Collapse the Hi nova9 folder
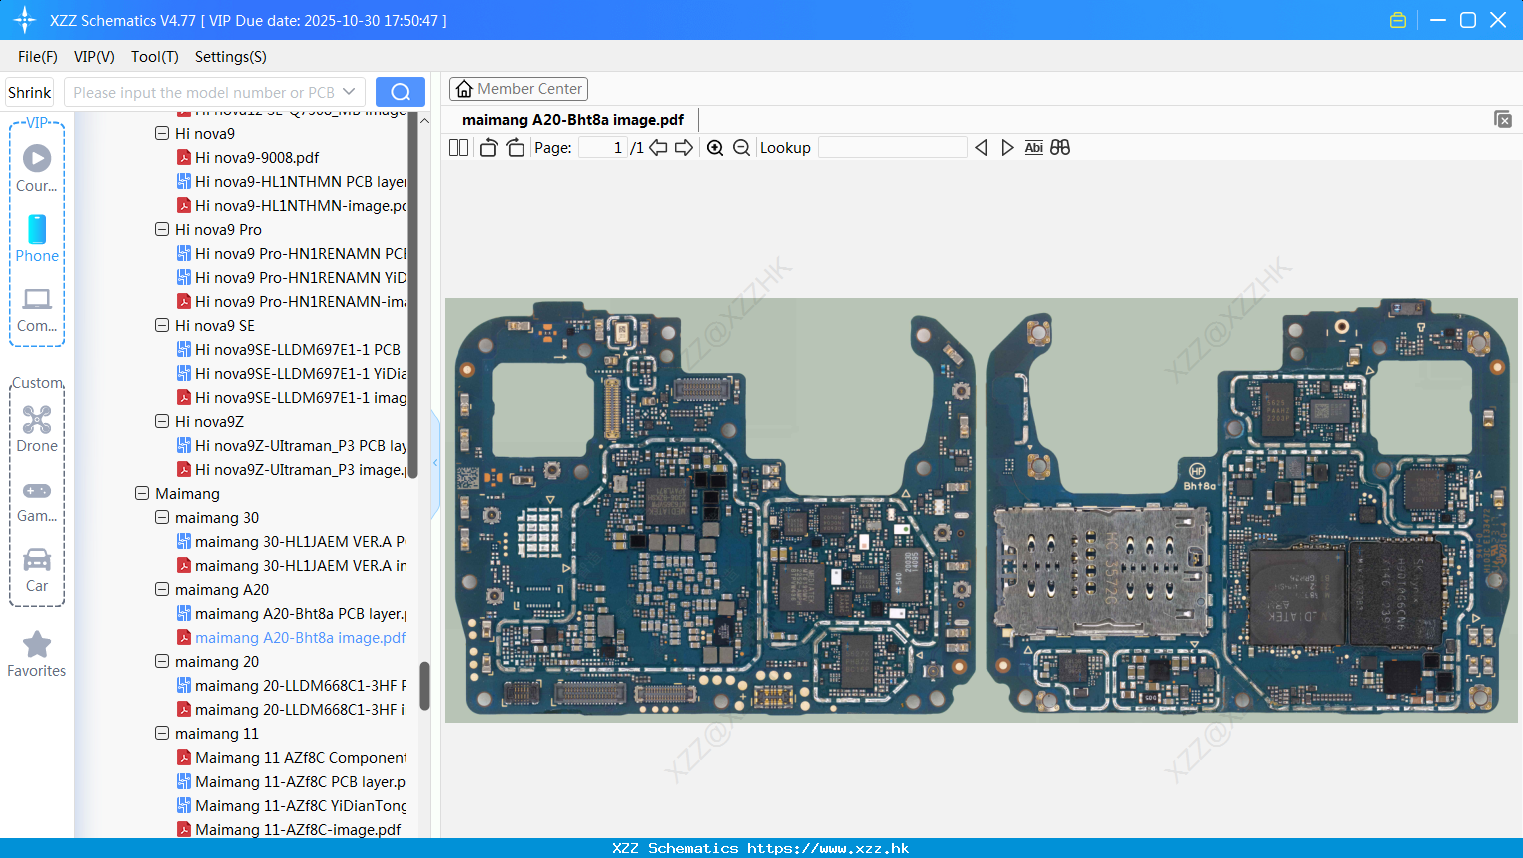Image resolution: width=1523 pixels, height=858 pixels. coord(162,133)
